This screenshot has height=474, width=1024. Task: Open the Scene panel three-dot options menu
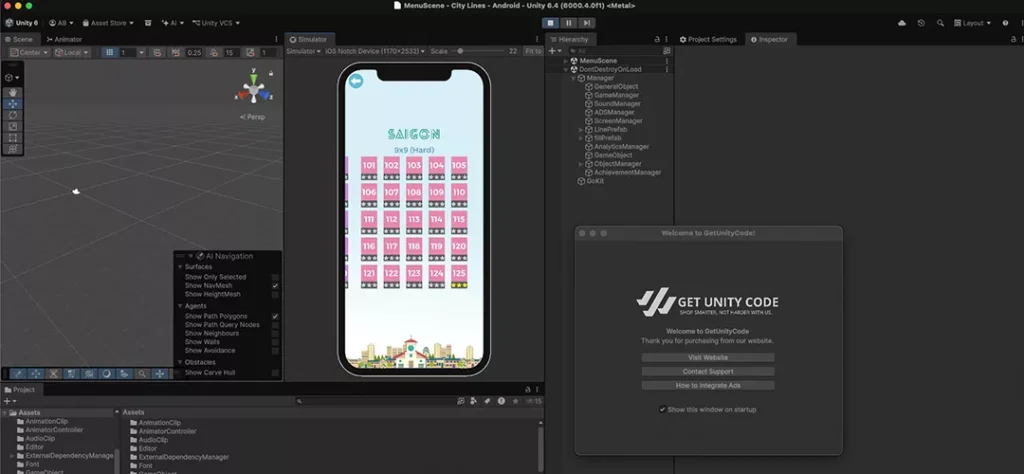[x=276, y=39]
